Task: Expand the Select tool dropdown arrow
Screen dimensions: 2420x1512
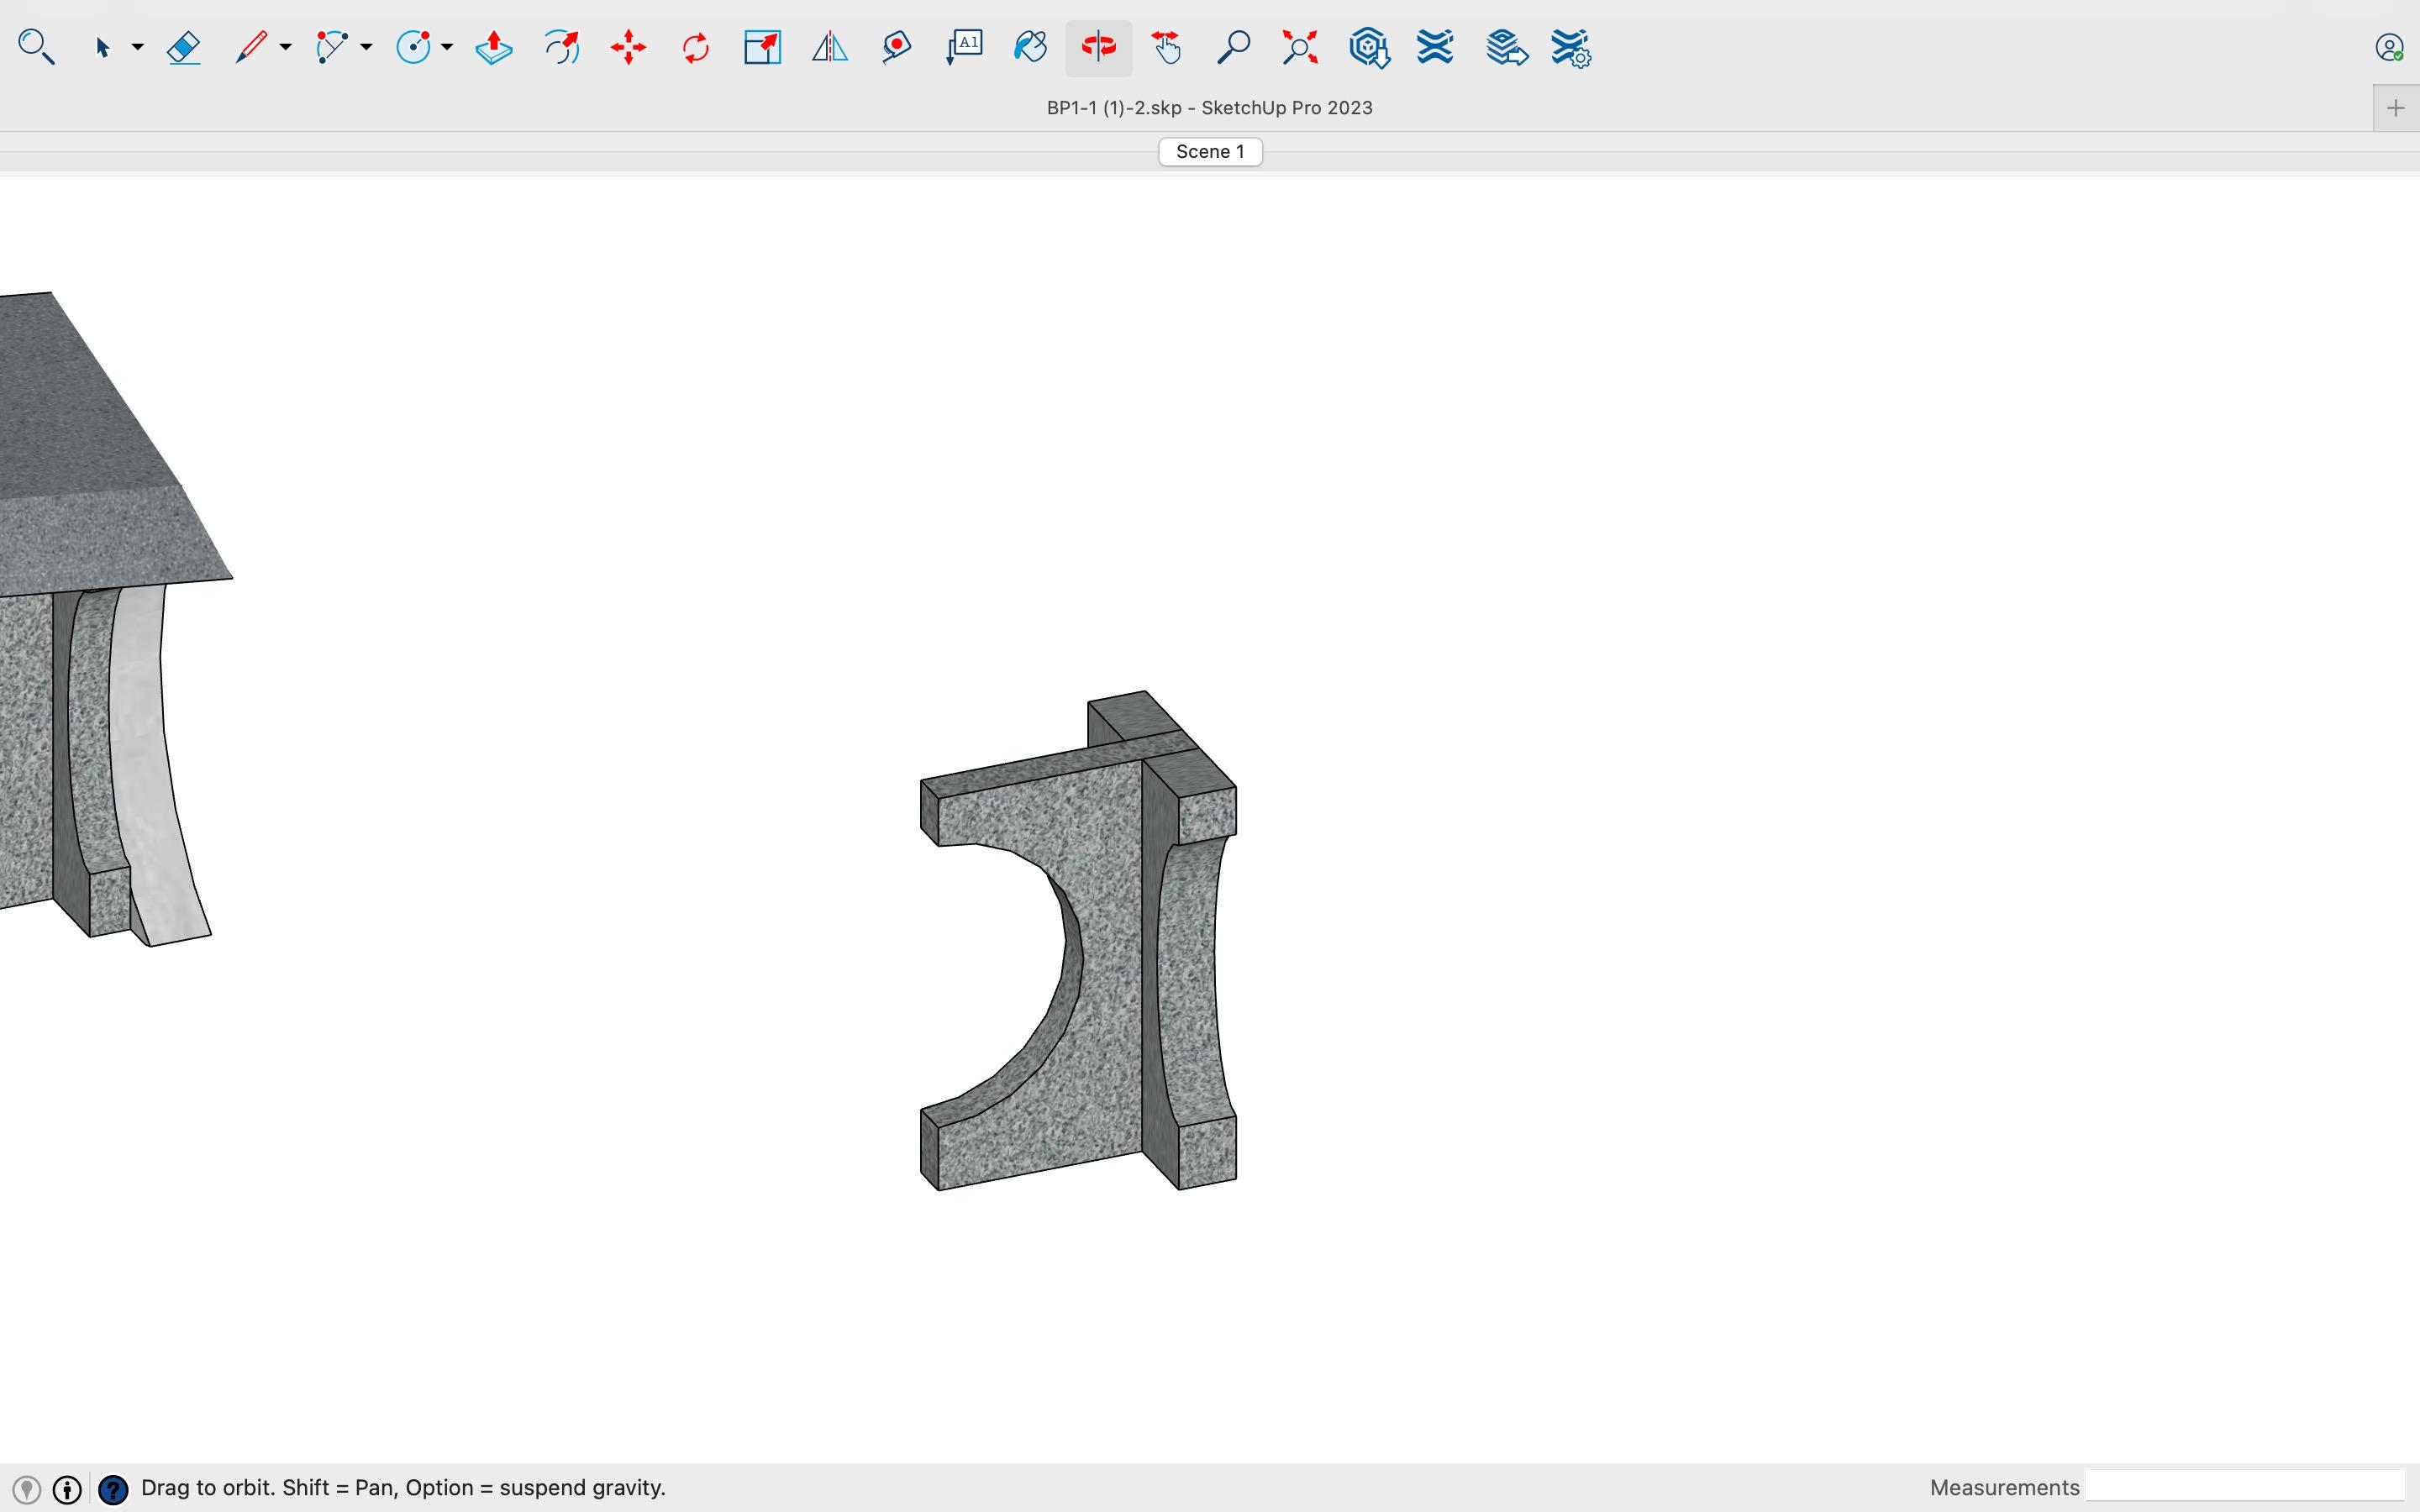Action: point(138,47)
